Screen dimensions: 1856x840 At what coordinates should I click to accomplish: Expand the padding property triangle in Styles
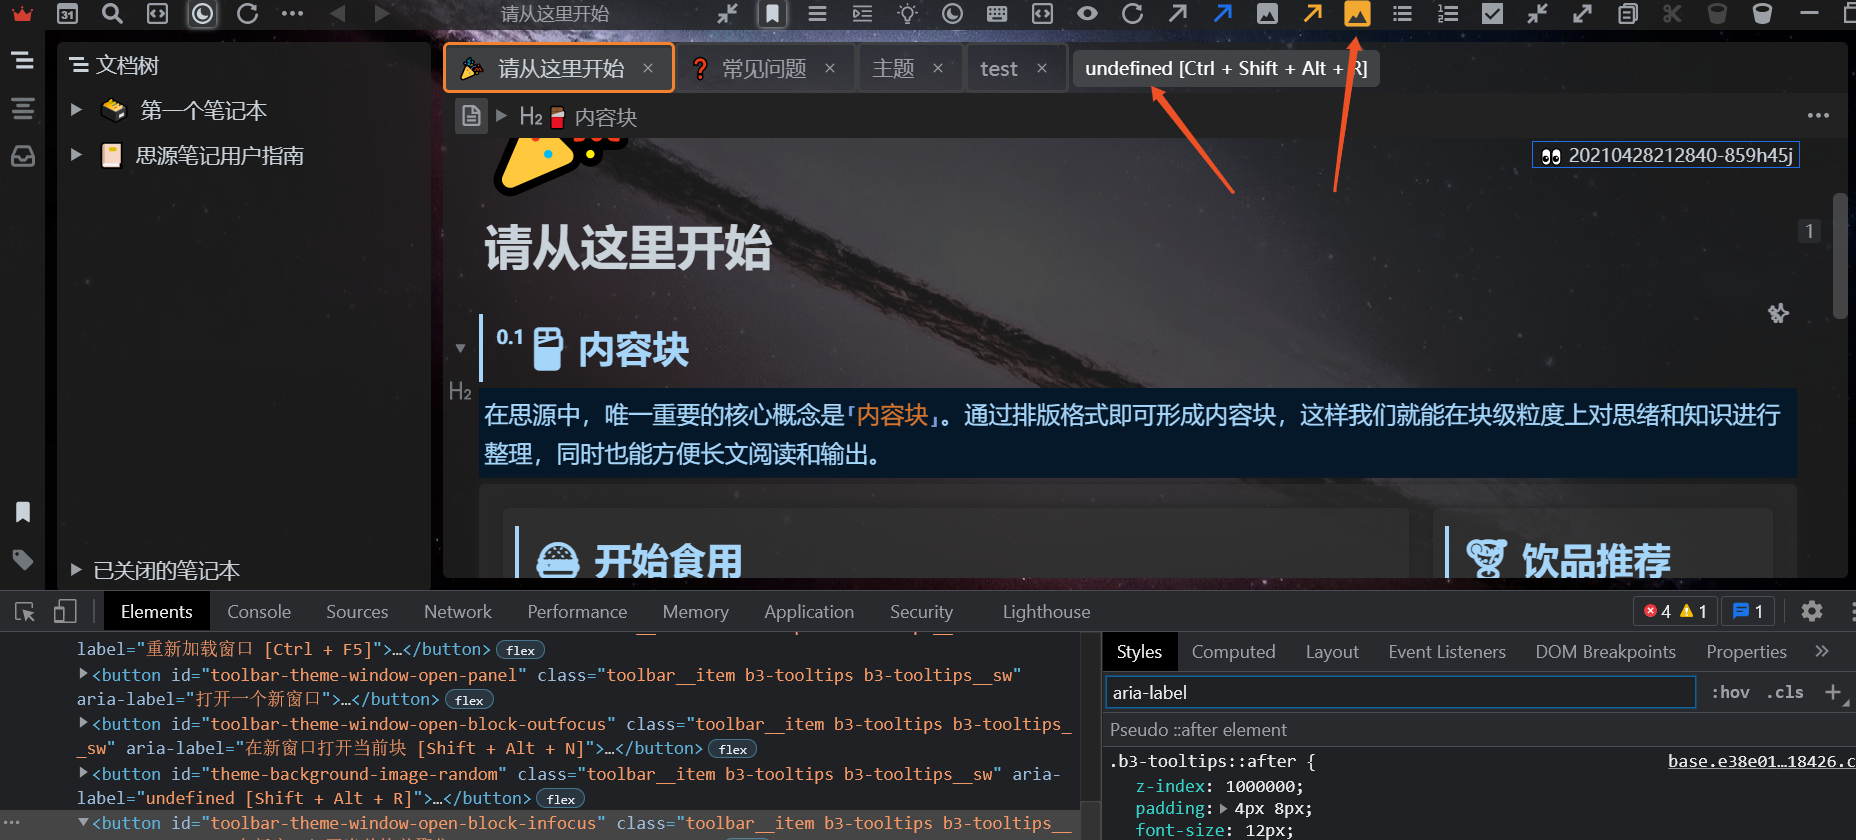[1224, 808]
